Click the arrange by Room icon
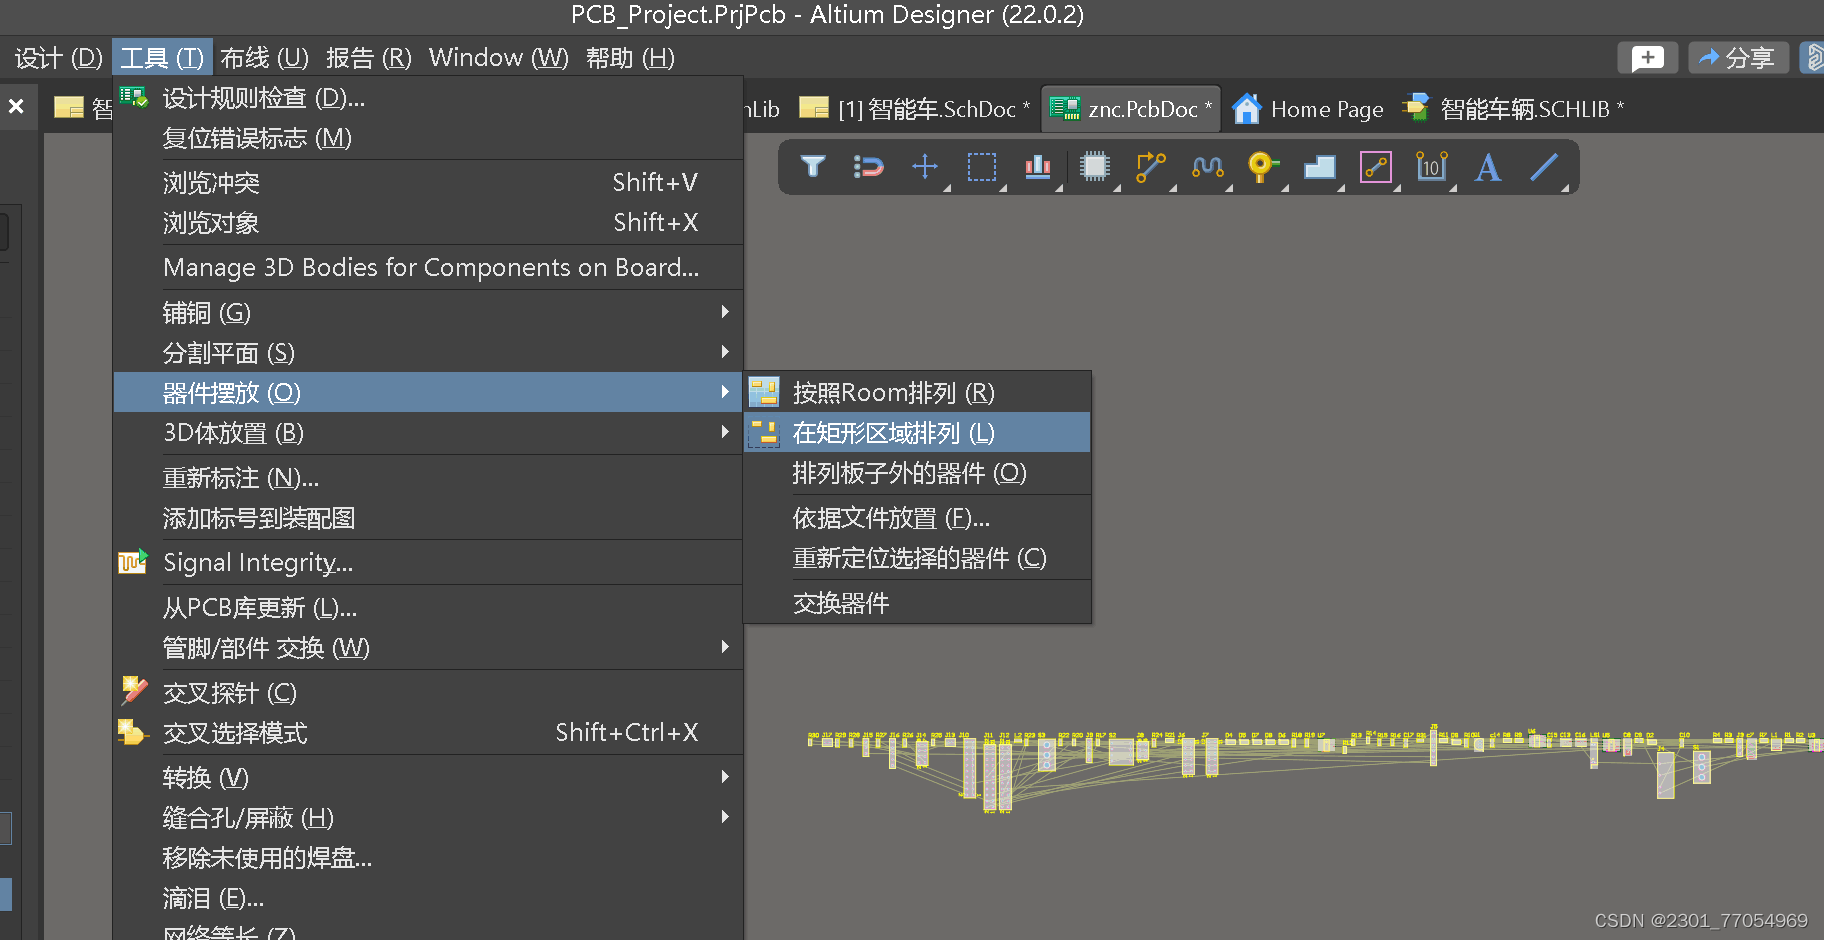This screenshot has height=940, width=1824. point(764,392)
